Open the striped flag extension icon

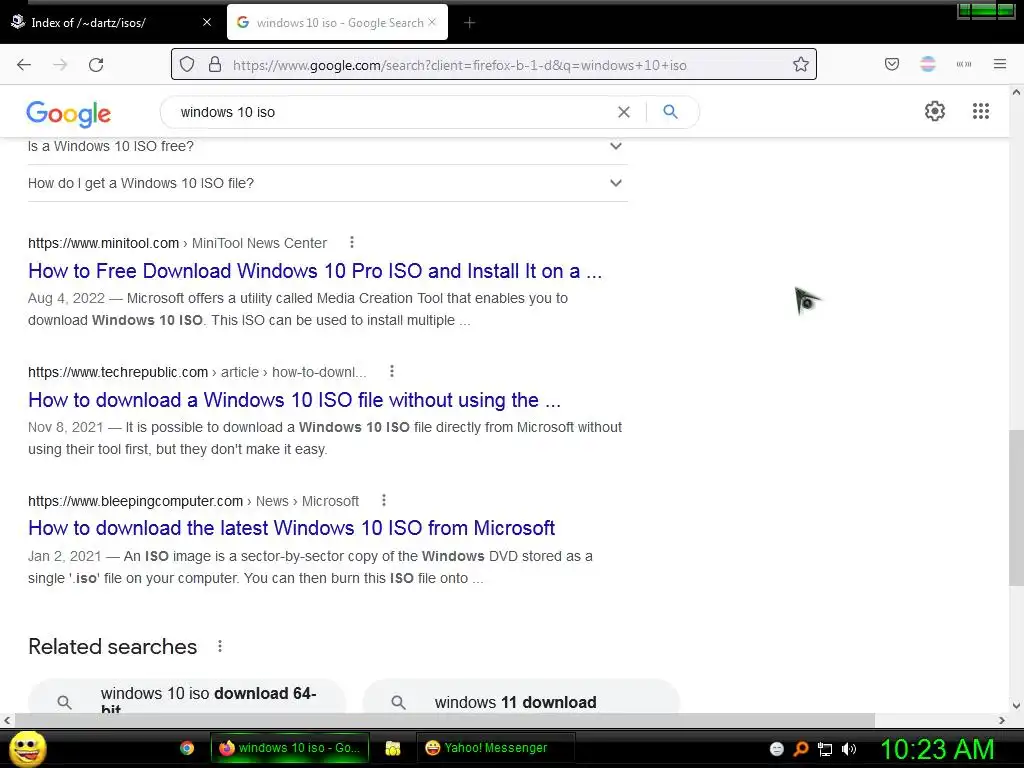(928, 64)
